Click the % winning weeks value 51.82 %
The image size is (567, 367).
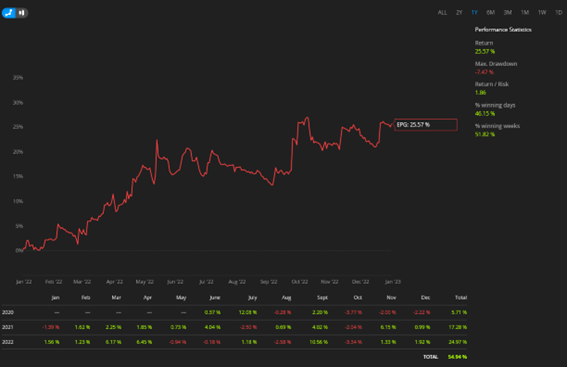(485, 134)
